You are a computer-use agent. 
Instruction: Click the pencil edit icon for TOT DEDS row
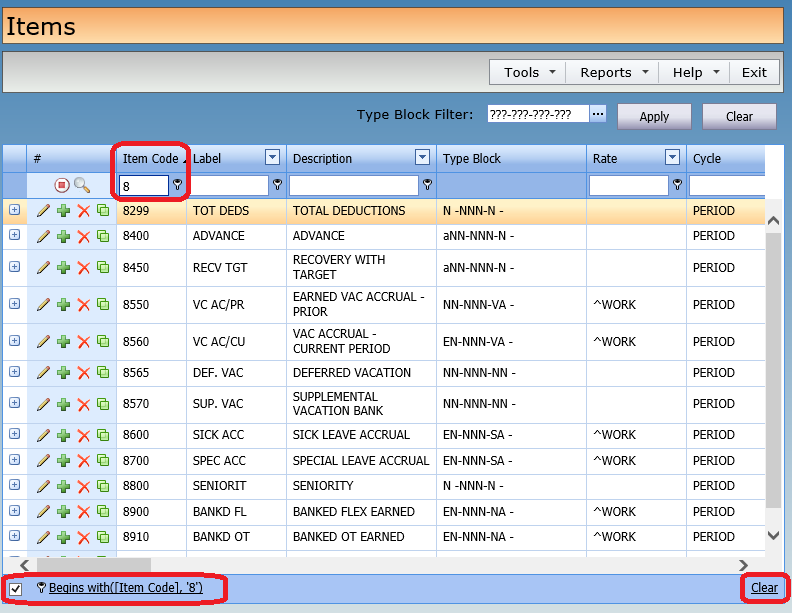43,211
